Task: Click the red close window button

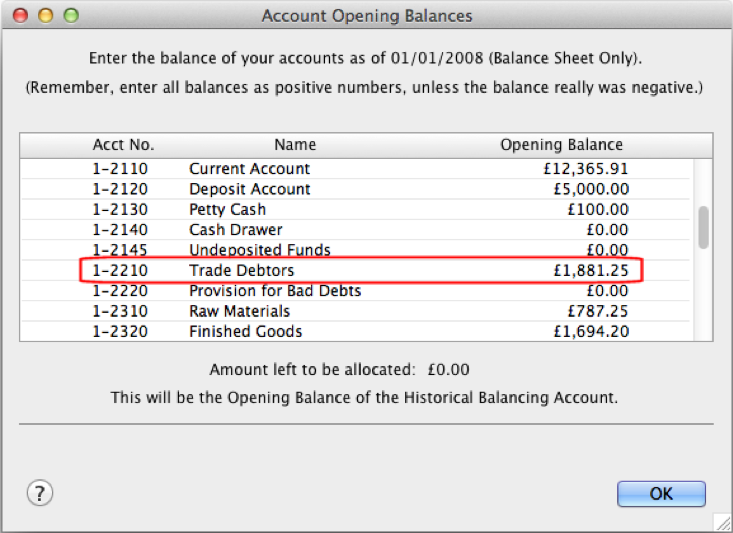Action: [20, 15]
